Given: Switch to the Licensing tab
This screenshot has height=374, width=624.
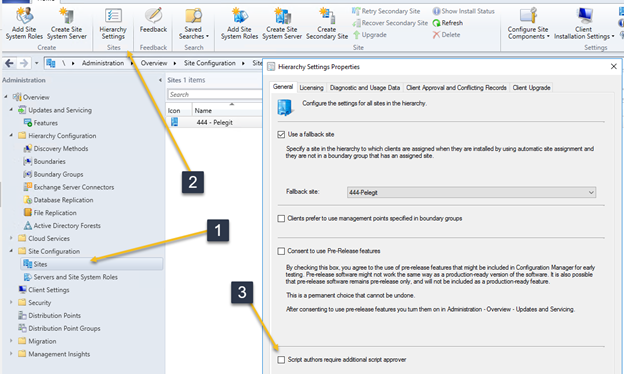Looking at the screenshot, I should pyautogui.click(x=311, y=88).
